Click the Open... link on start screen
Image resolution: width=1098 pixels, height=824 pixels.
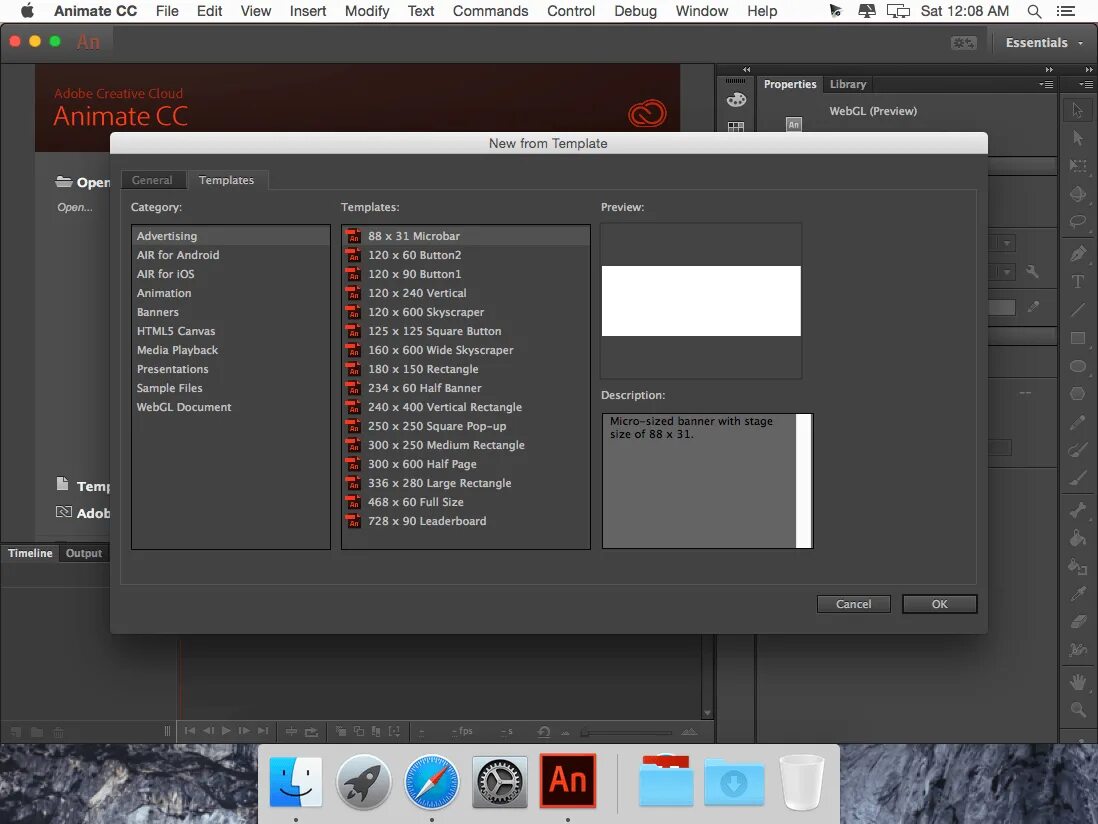(74, 207)
